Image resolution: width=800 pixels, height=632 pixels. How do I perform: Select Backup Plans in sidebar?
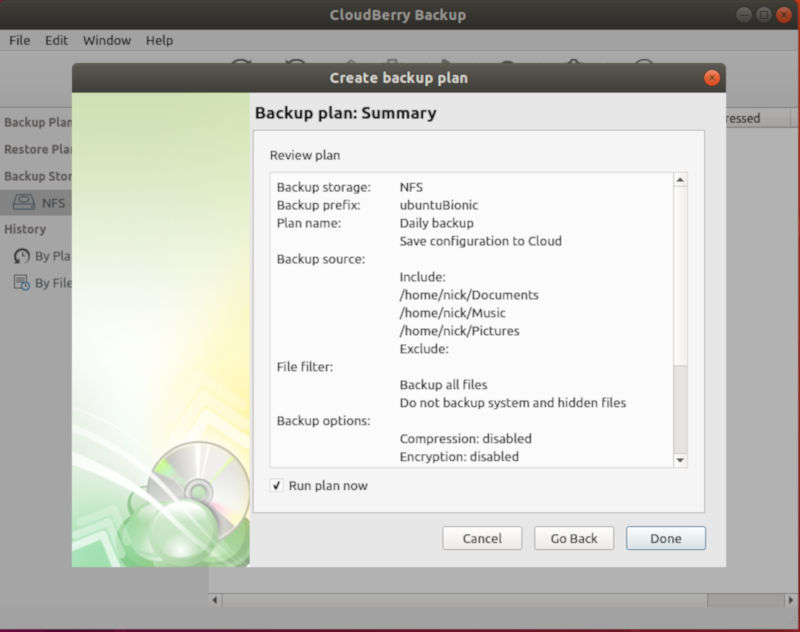pos(37,122)
